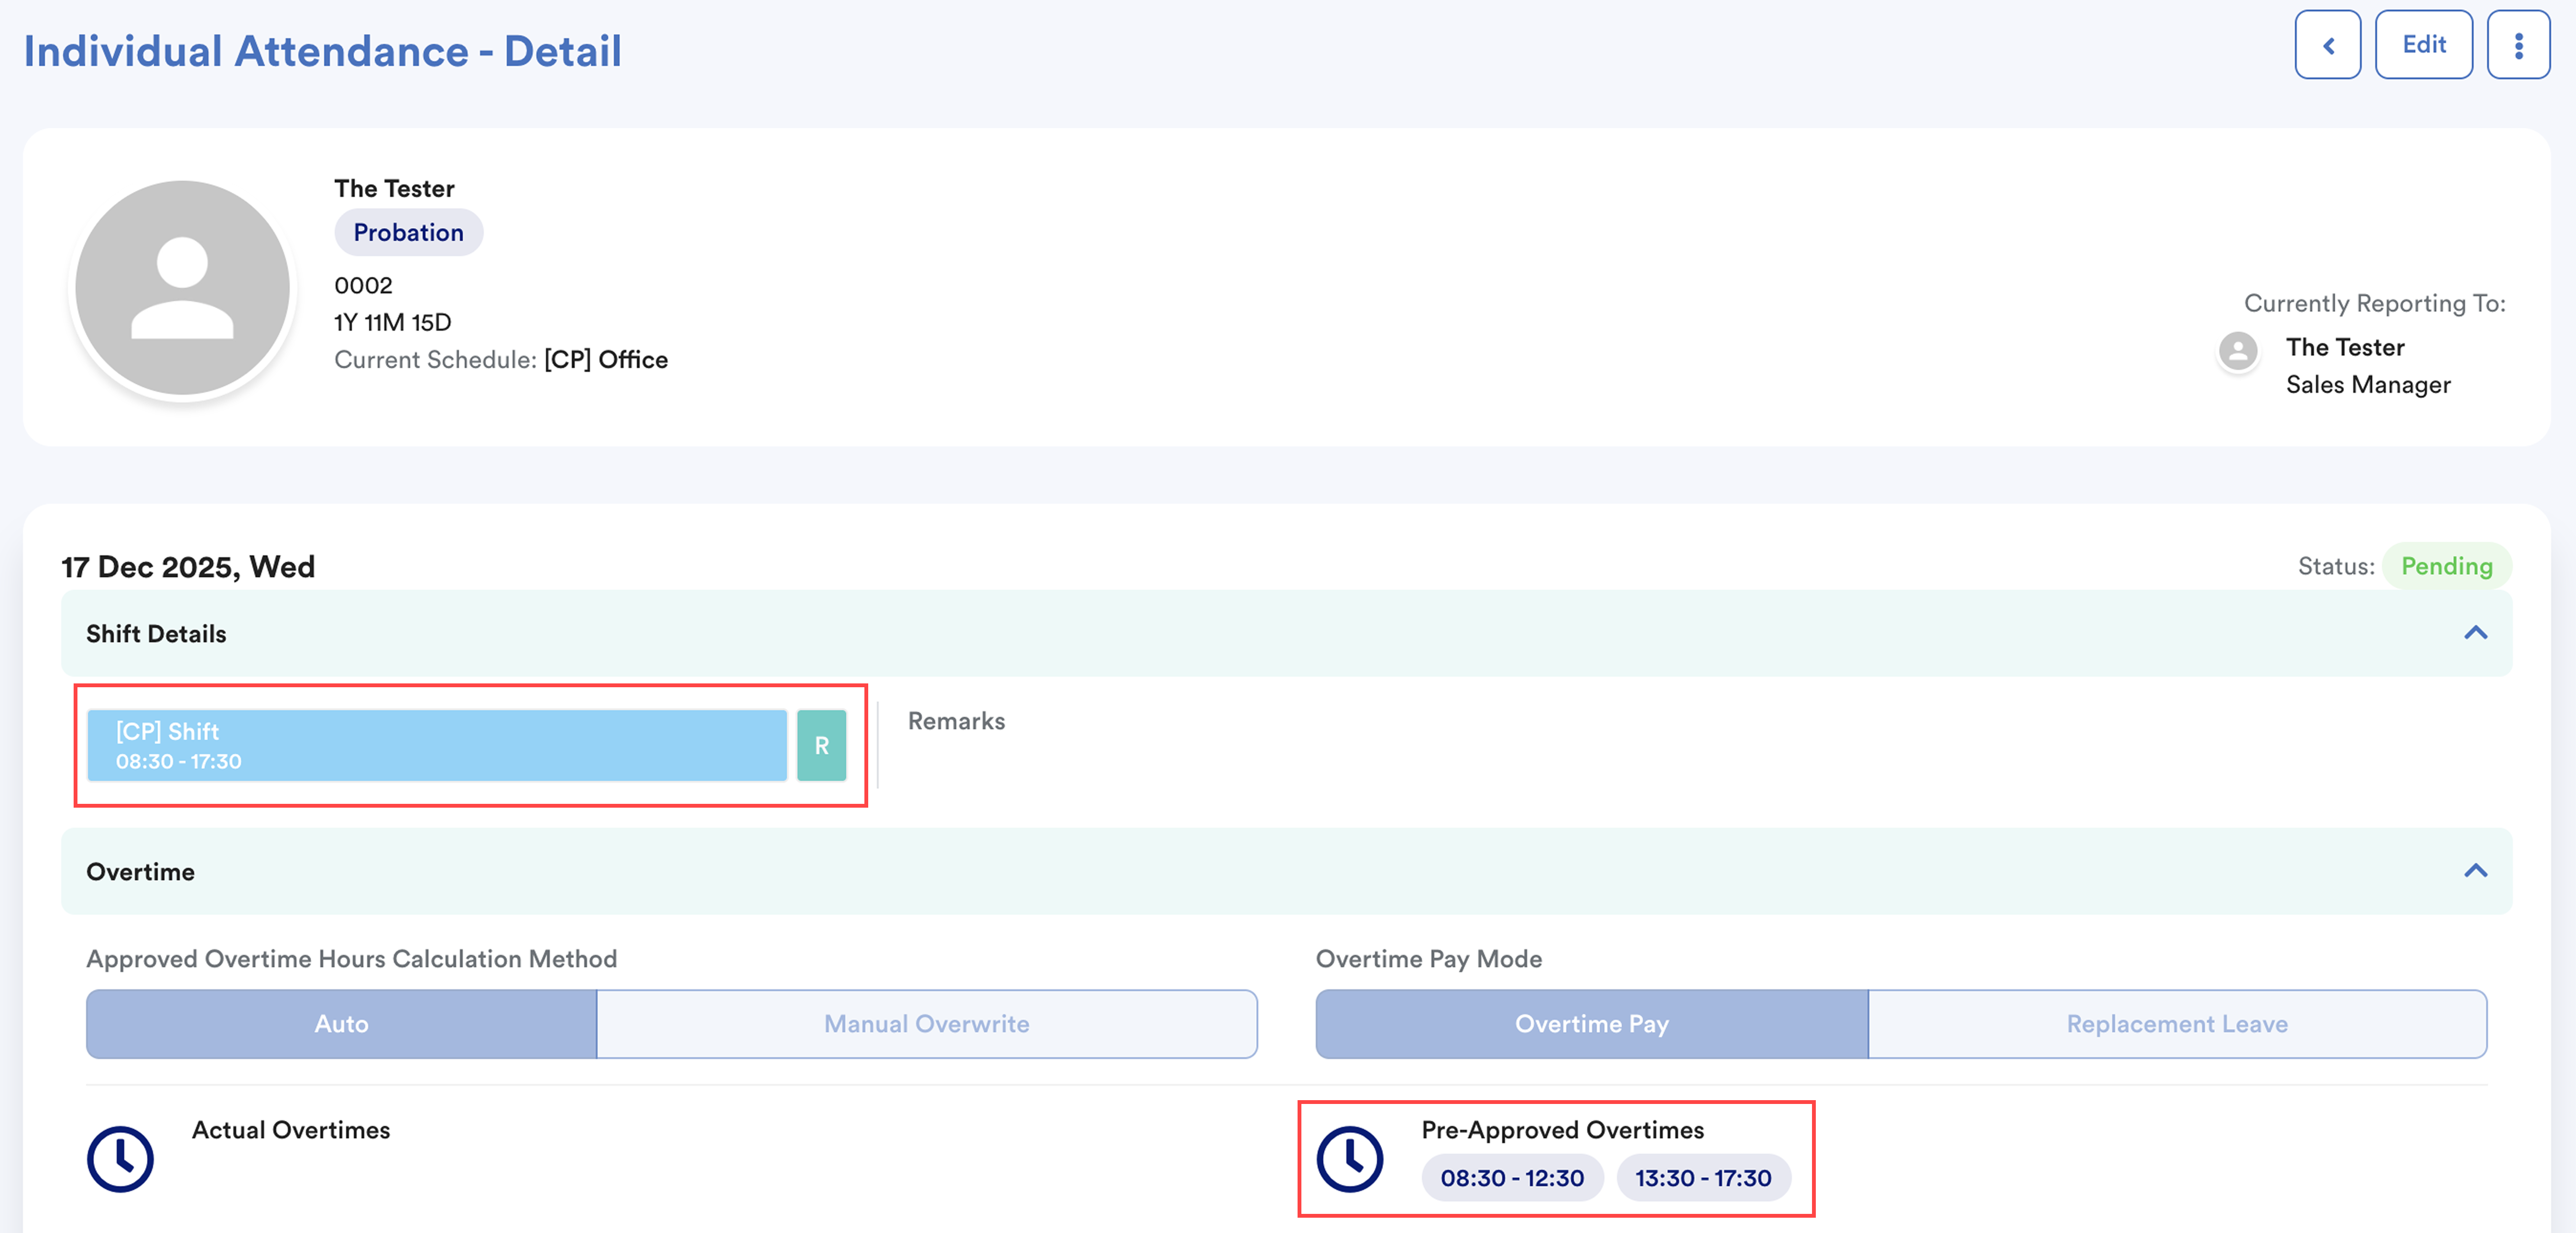Open the three-dot more options menu
This screenshot has width=2576, height=1233.
[2518, 45]
